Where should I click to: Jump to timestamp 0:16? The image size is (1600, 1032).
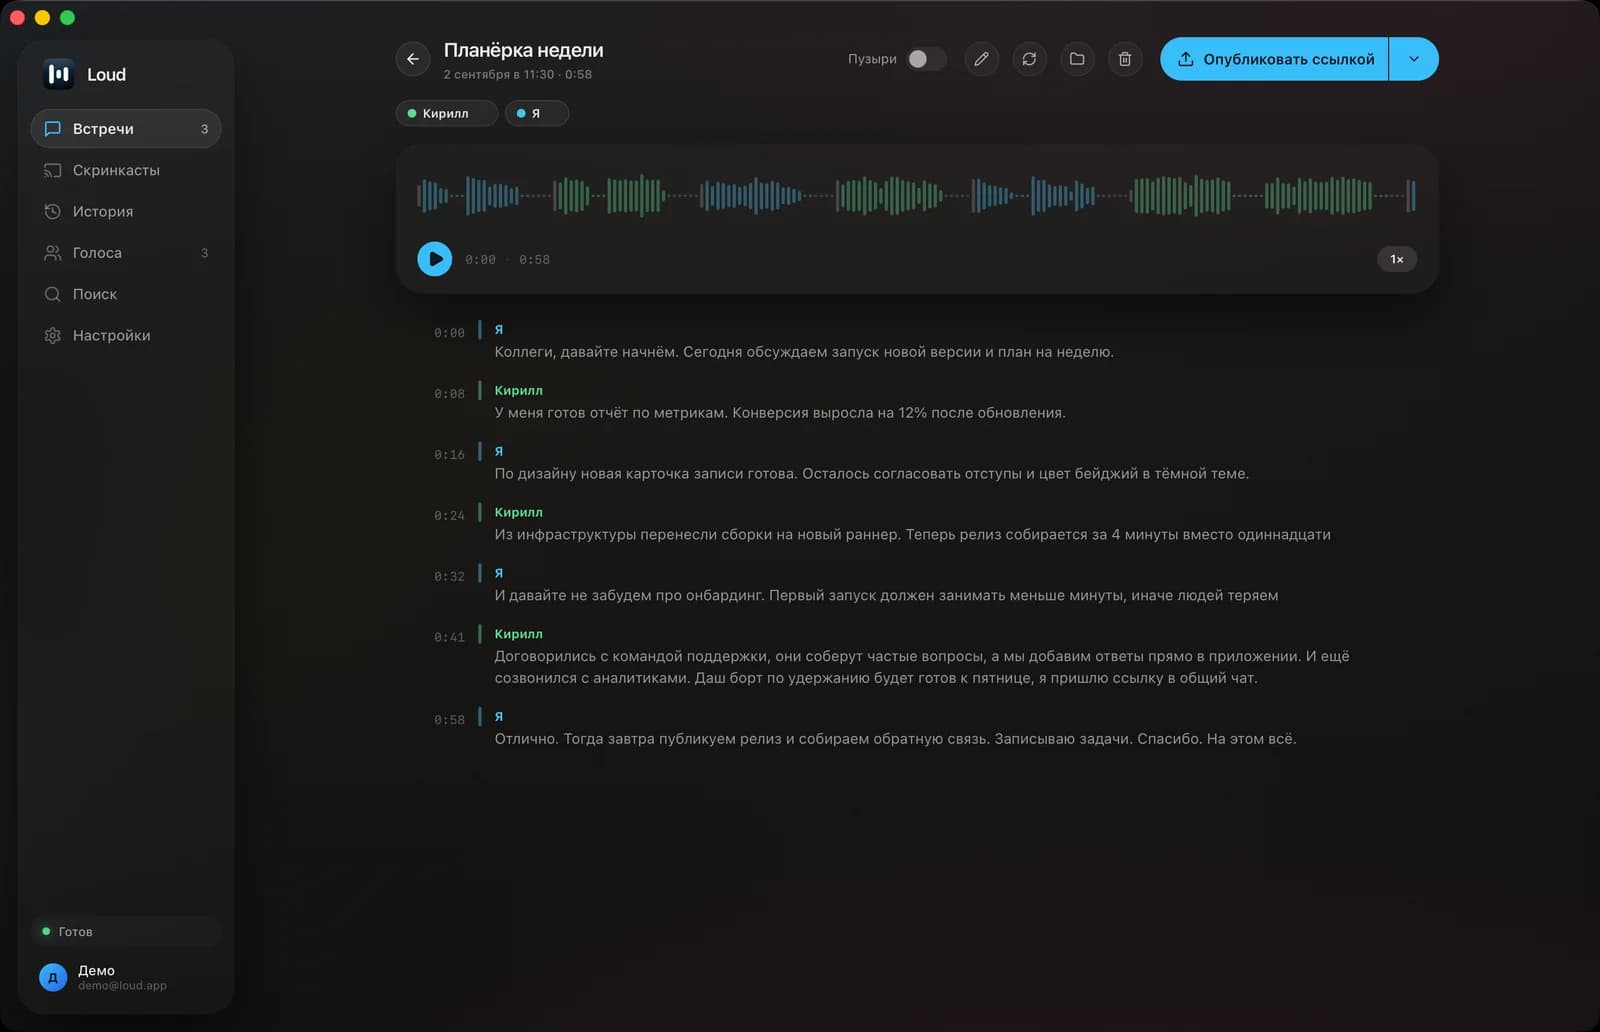[x=449, y=455]
